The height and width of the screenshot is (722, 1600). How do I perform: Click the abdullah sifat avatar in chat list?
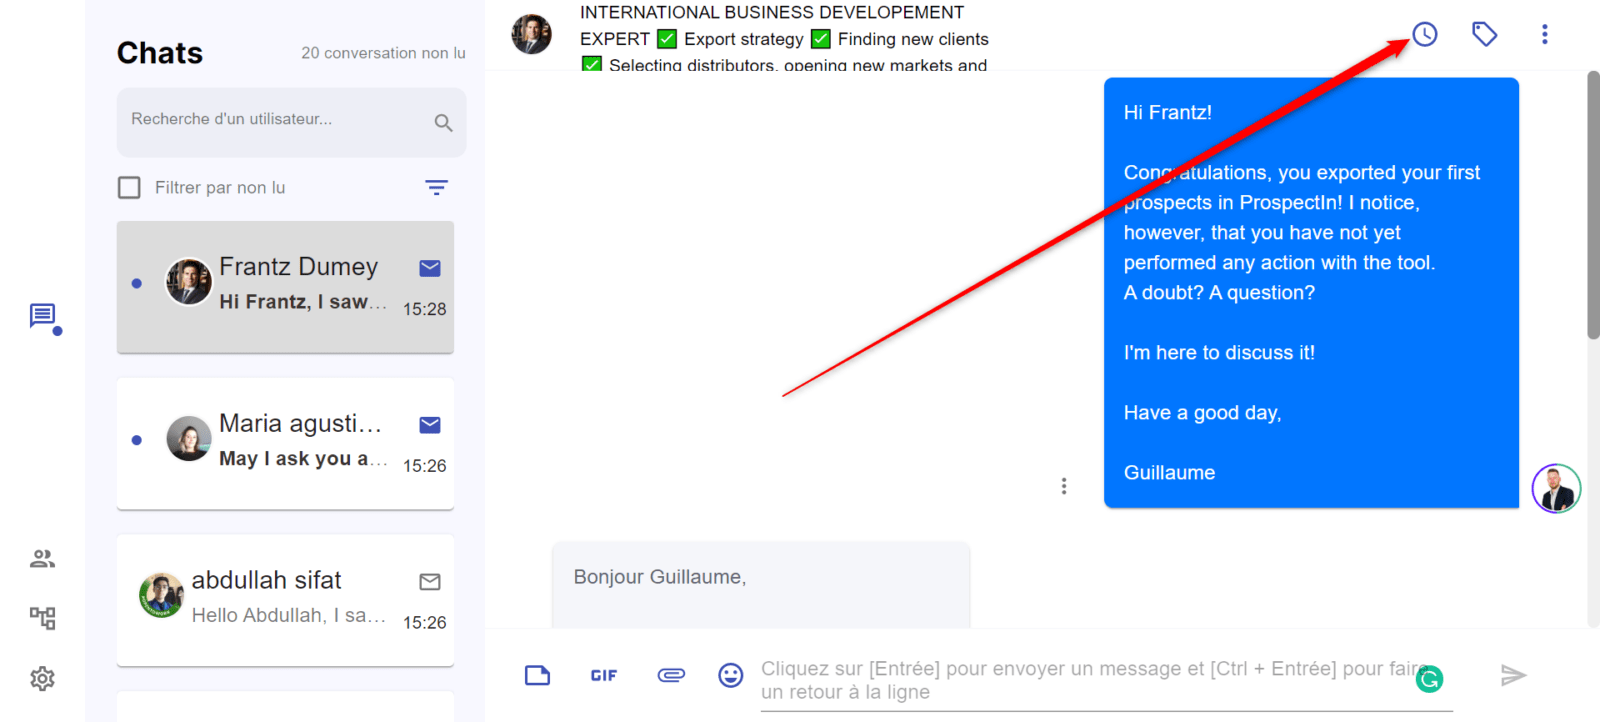(161, 595)
